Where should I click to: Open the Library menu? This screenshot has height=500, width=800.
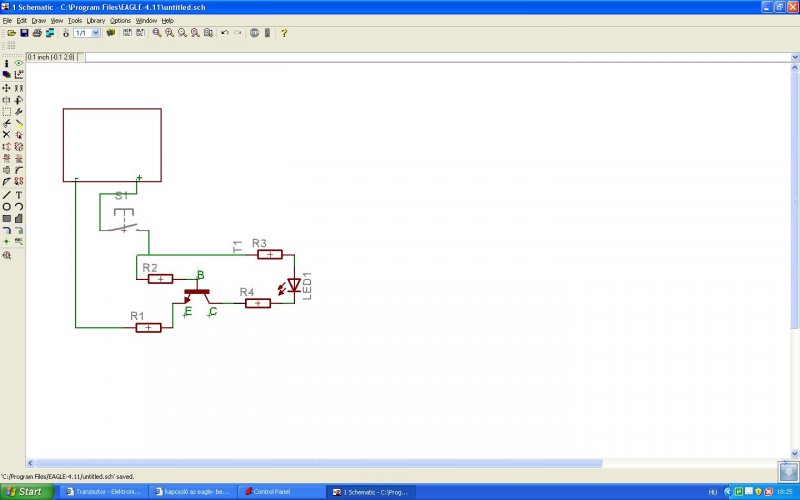point(95,21)
